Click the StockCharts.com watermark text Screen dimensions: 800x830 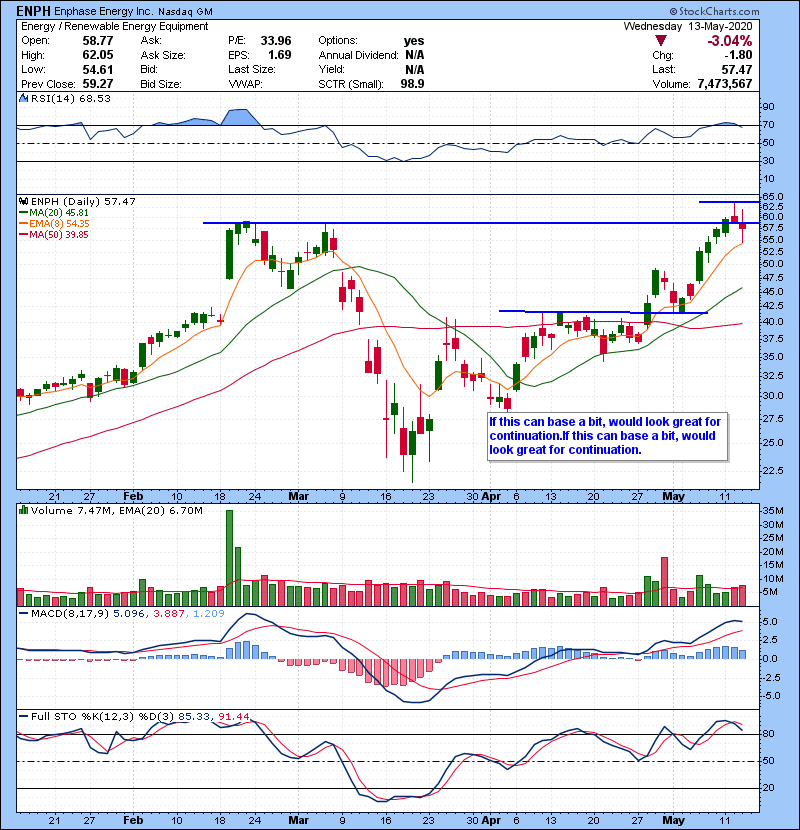tap(715, 11)
